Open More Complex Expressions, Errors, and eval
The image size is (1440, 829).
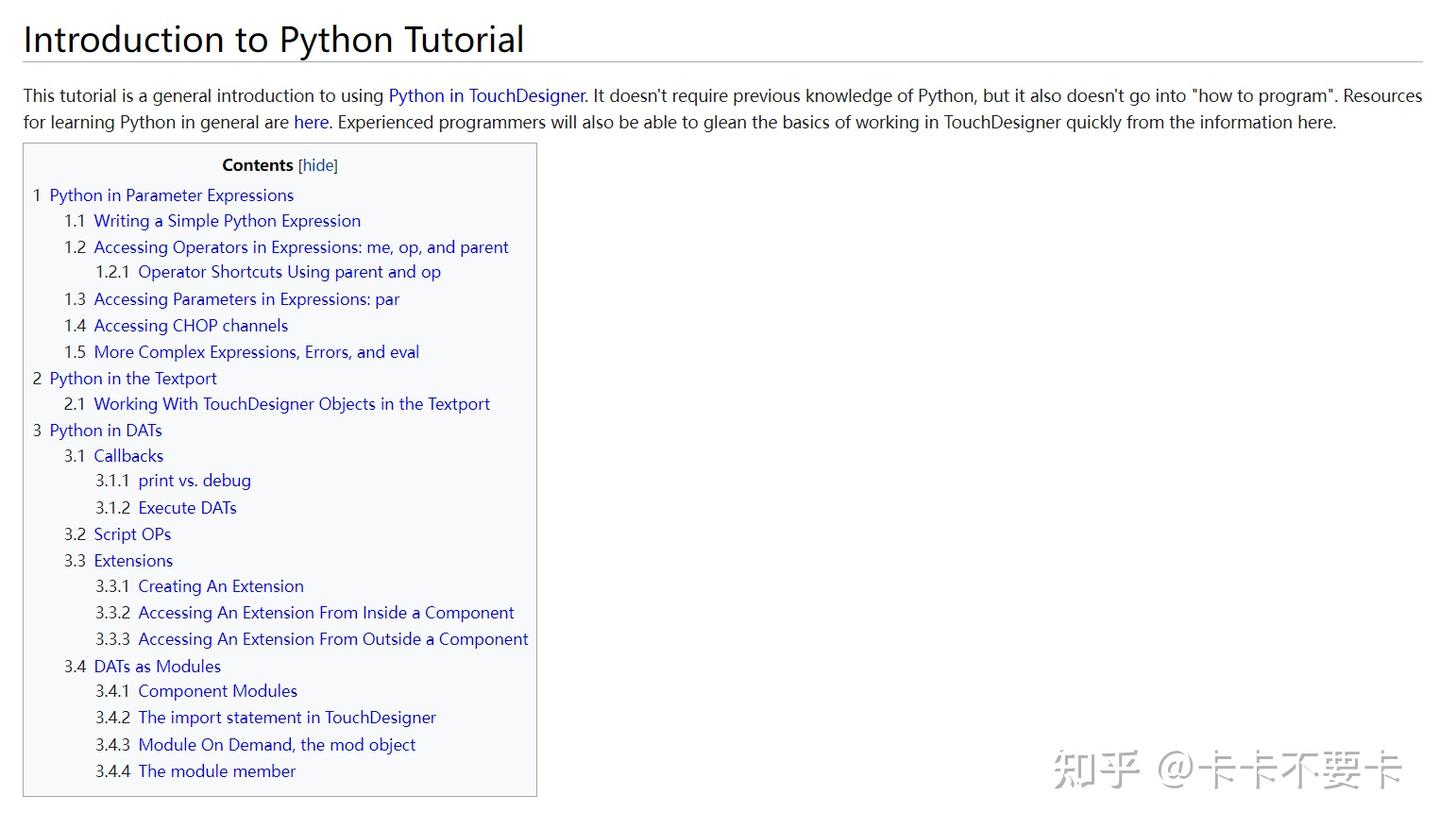(x=256, y=352)
